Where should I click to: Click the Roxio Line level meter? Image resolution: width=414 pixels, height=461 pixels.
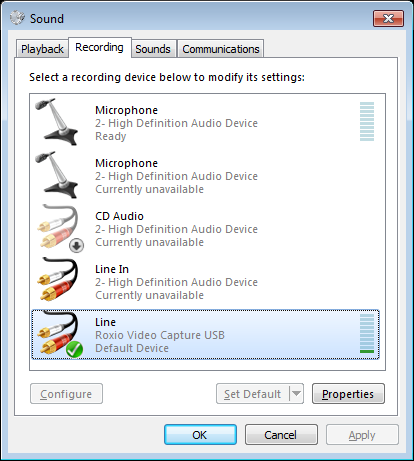[367, 333]
